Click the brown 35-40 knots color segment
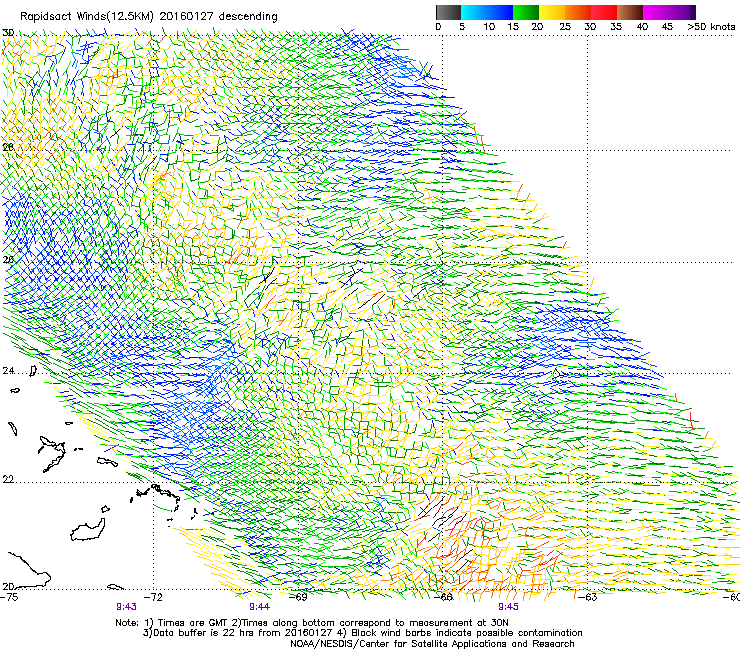740x650 pixels. tap(630, 12)
